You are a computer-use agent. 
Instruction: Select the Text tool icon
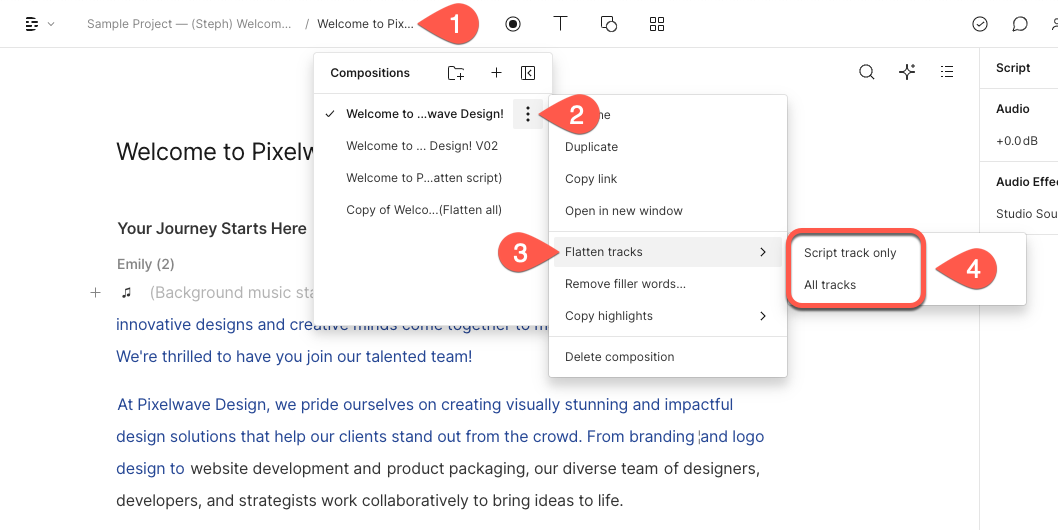[x=560, y=24]
